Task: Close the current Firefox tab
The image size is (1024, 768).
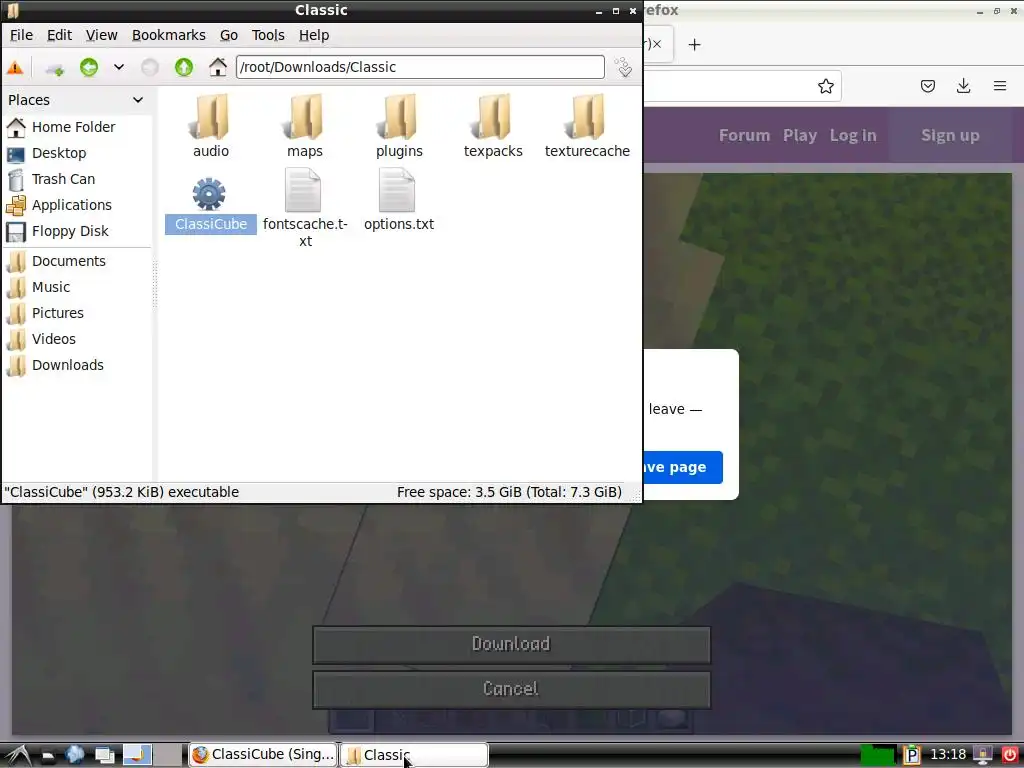Action: 657,44
